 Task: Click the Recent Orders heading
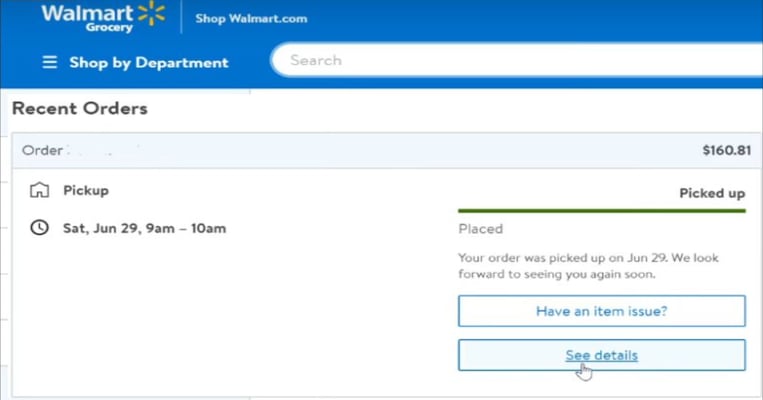80,109
